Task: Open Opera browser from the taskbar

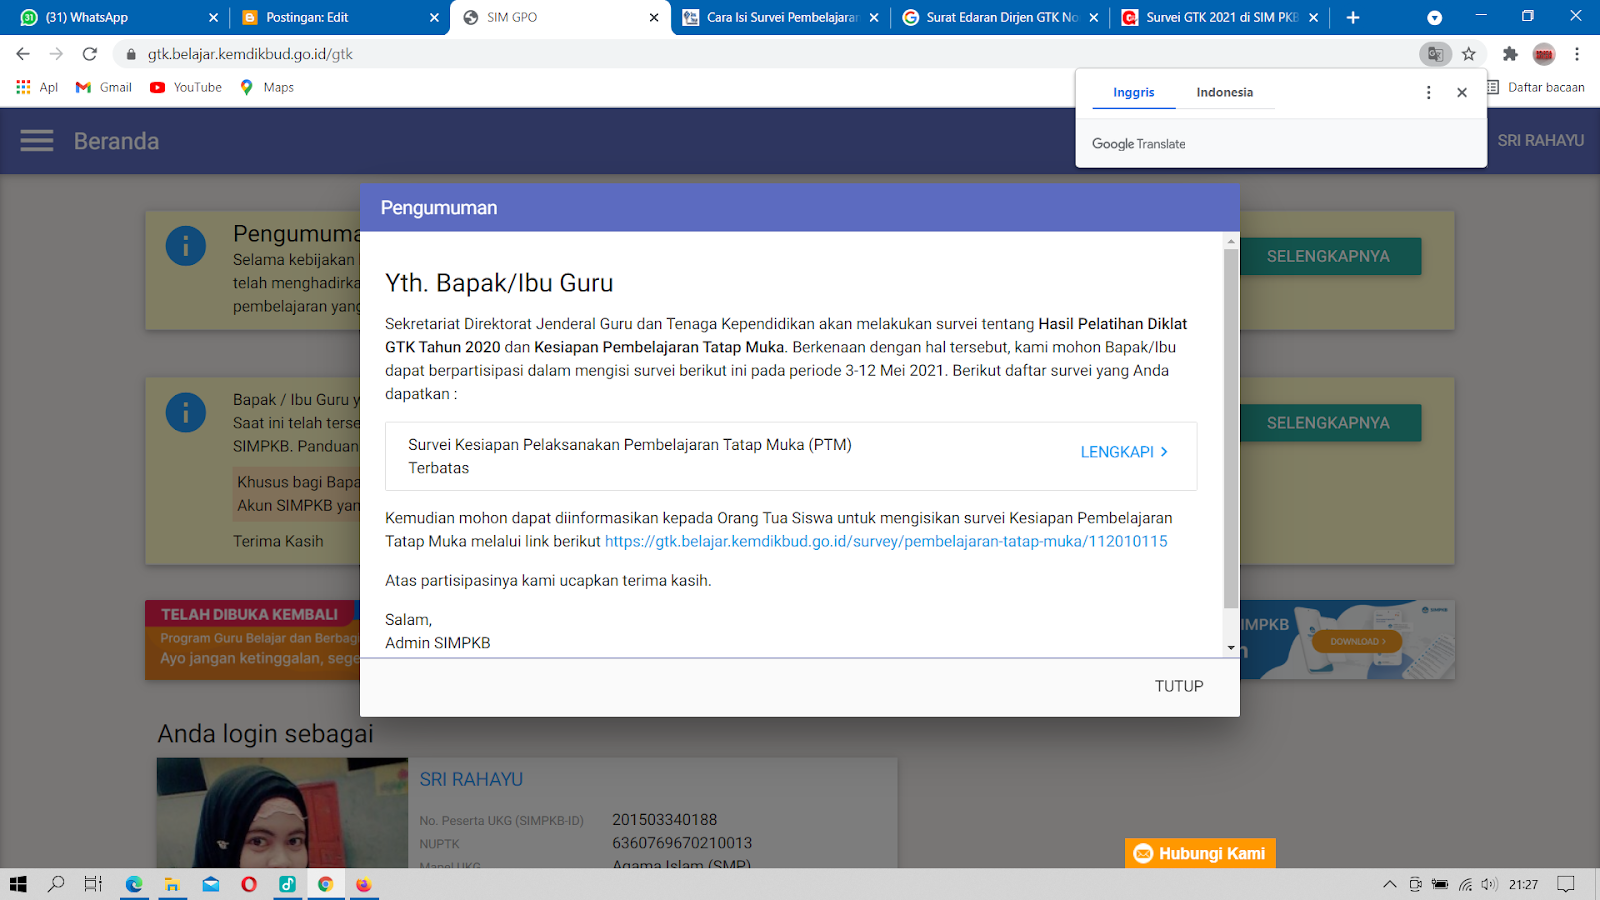Action: click(x=249, y=884)
